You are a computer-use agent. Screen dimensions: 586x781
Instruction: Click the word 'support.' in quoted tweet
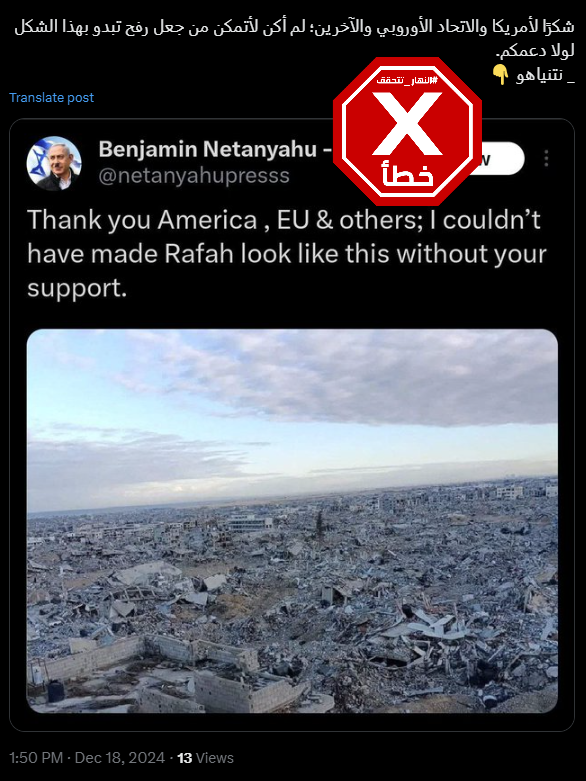click(77, 288)
